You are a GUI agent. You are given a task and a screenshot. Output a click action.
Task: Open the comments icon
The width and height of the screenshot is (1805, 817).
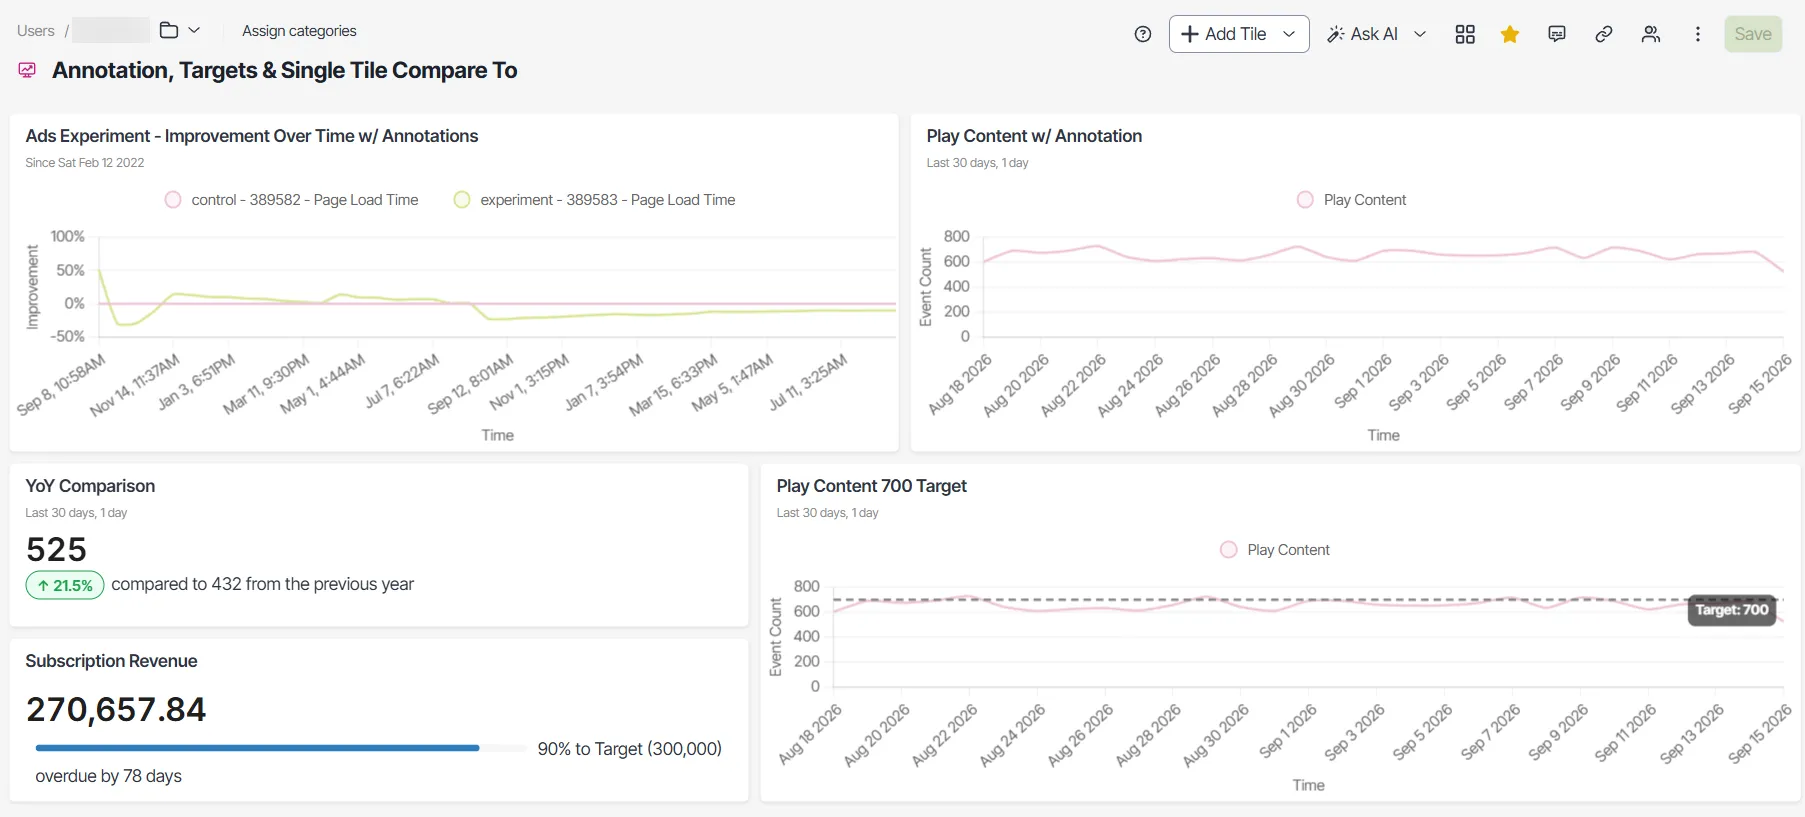pyautogui.click(x=1557, y=34)
